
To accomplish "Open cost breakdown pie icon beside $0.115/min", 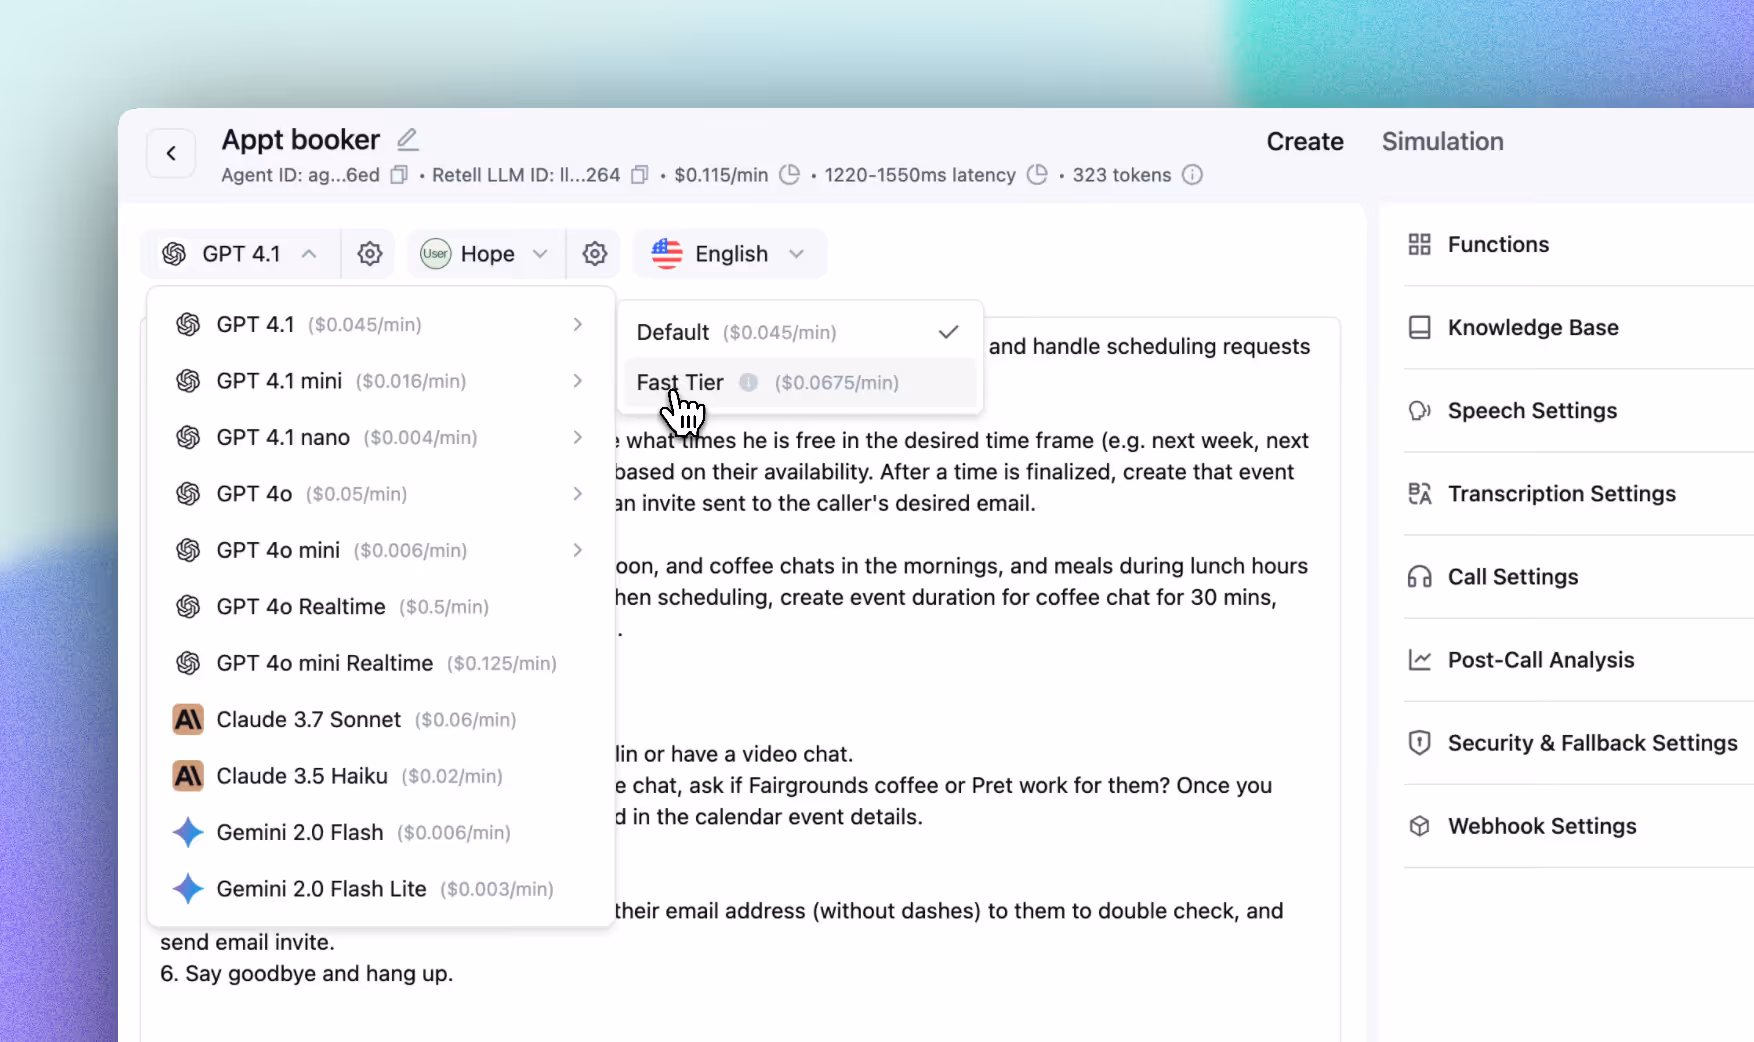I will [789, 175].
